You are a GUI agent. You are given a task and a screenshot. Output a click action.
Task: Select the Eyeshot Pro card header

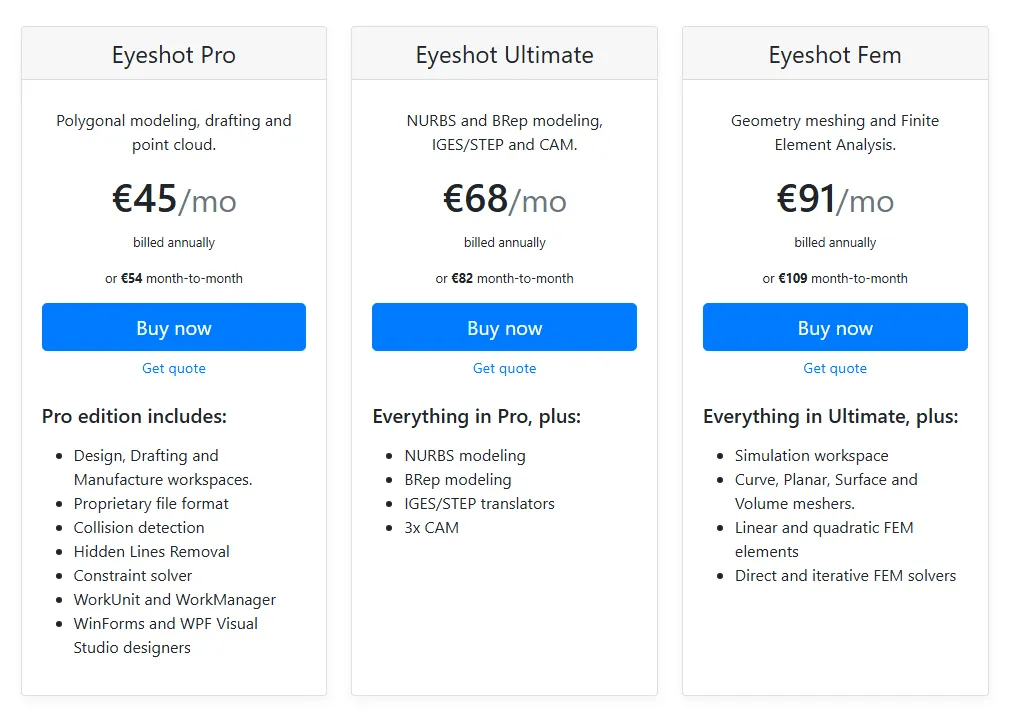coord(174,55)
